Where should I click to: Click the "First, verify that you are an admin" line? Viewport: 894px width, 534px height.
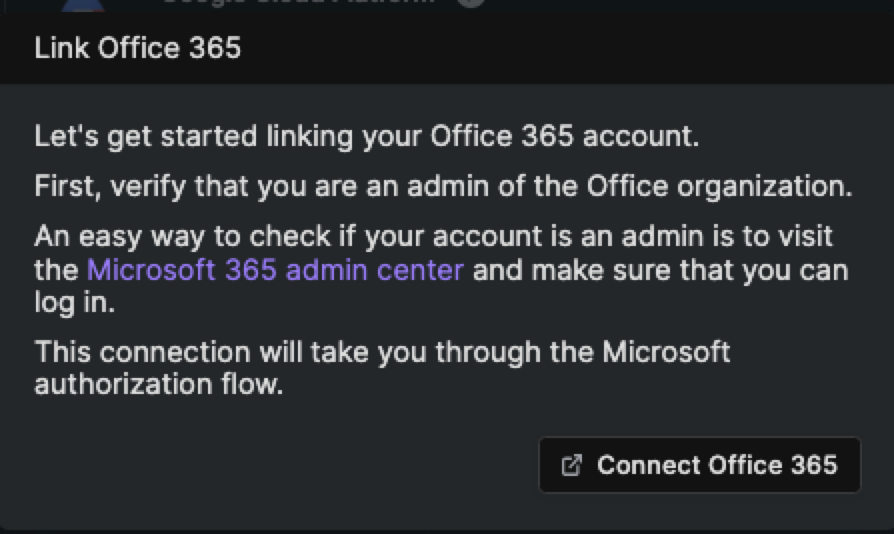coord(444,186)
